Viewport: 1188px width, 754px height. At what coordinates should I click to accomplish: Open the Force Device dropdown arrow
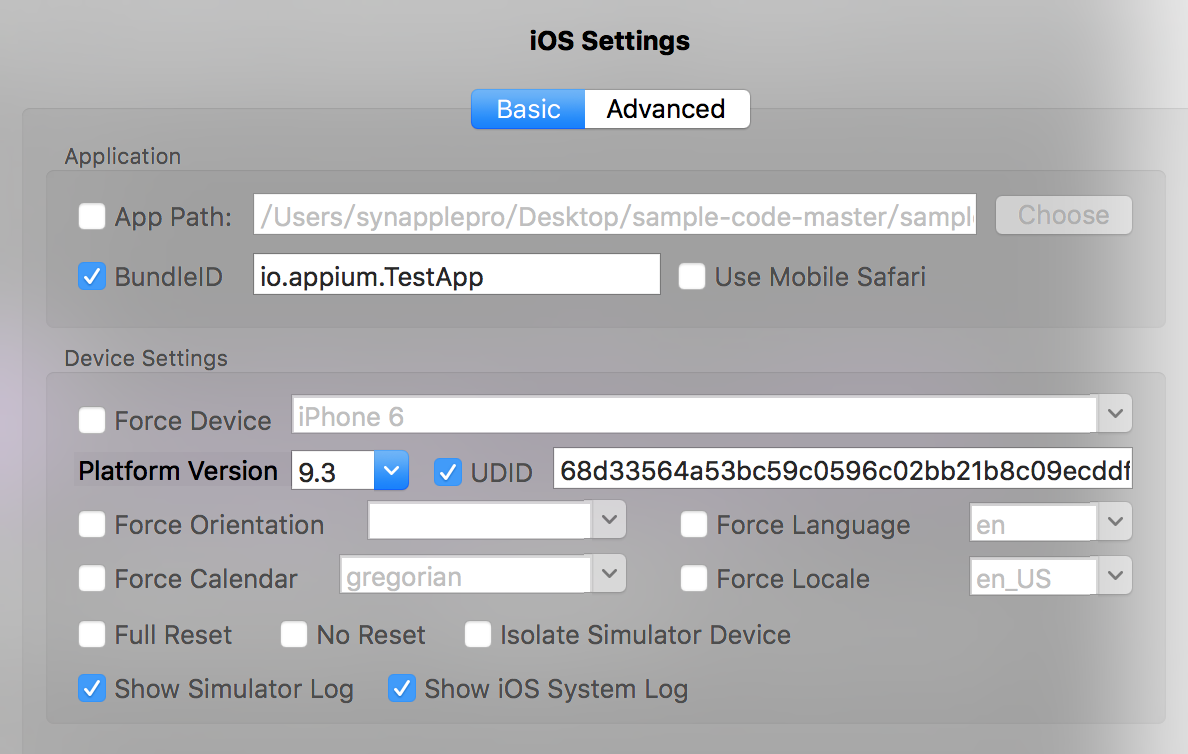point(1115,414)
